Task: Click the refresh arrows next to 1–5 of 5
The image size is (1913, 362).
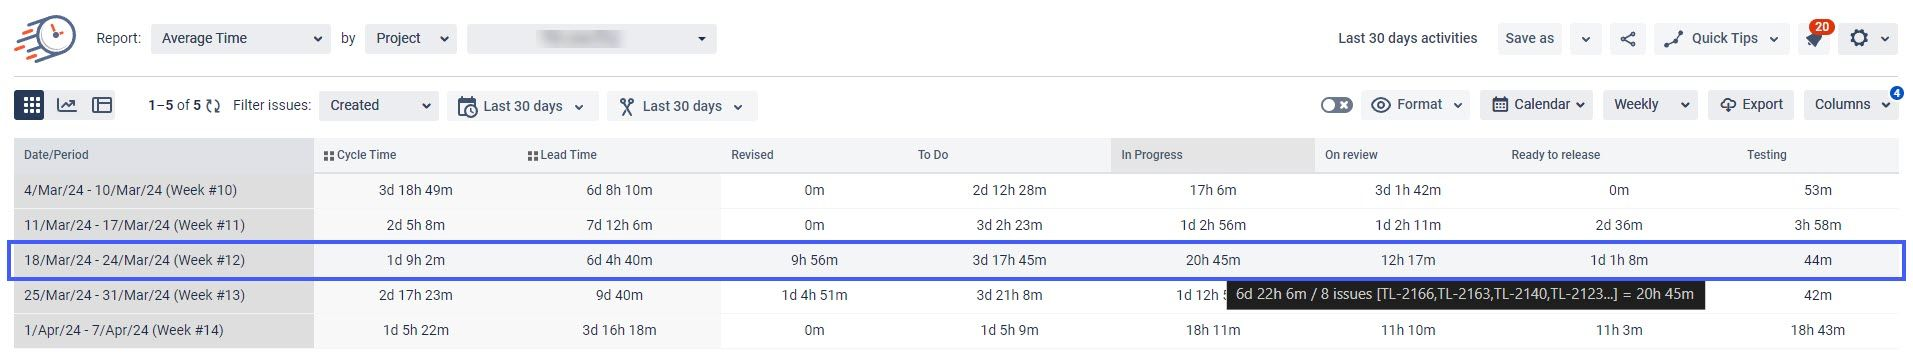Action: pos(213,106)
